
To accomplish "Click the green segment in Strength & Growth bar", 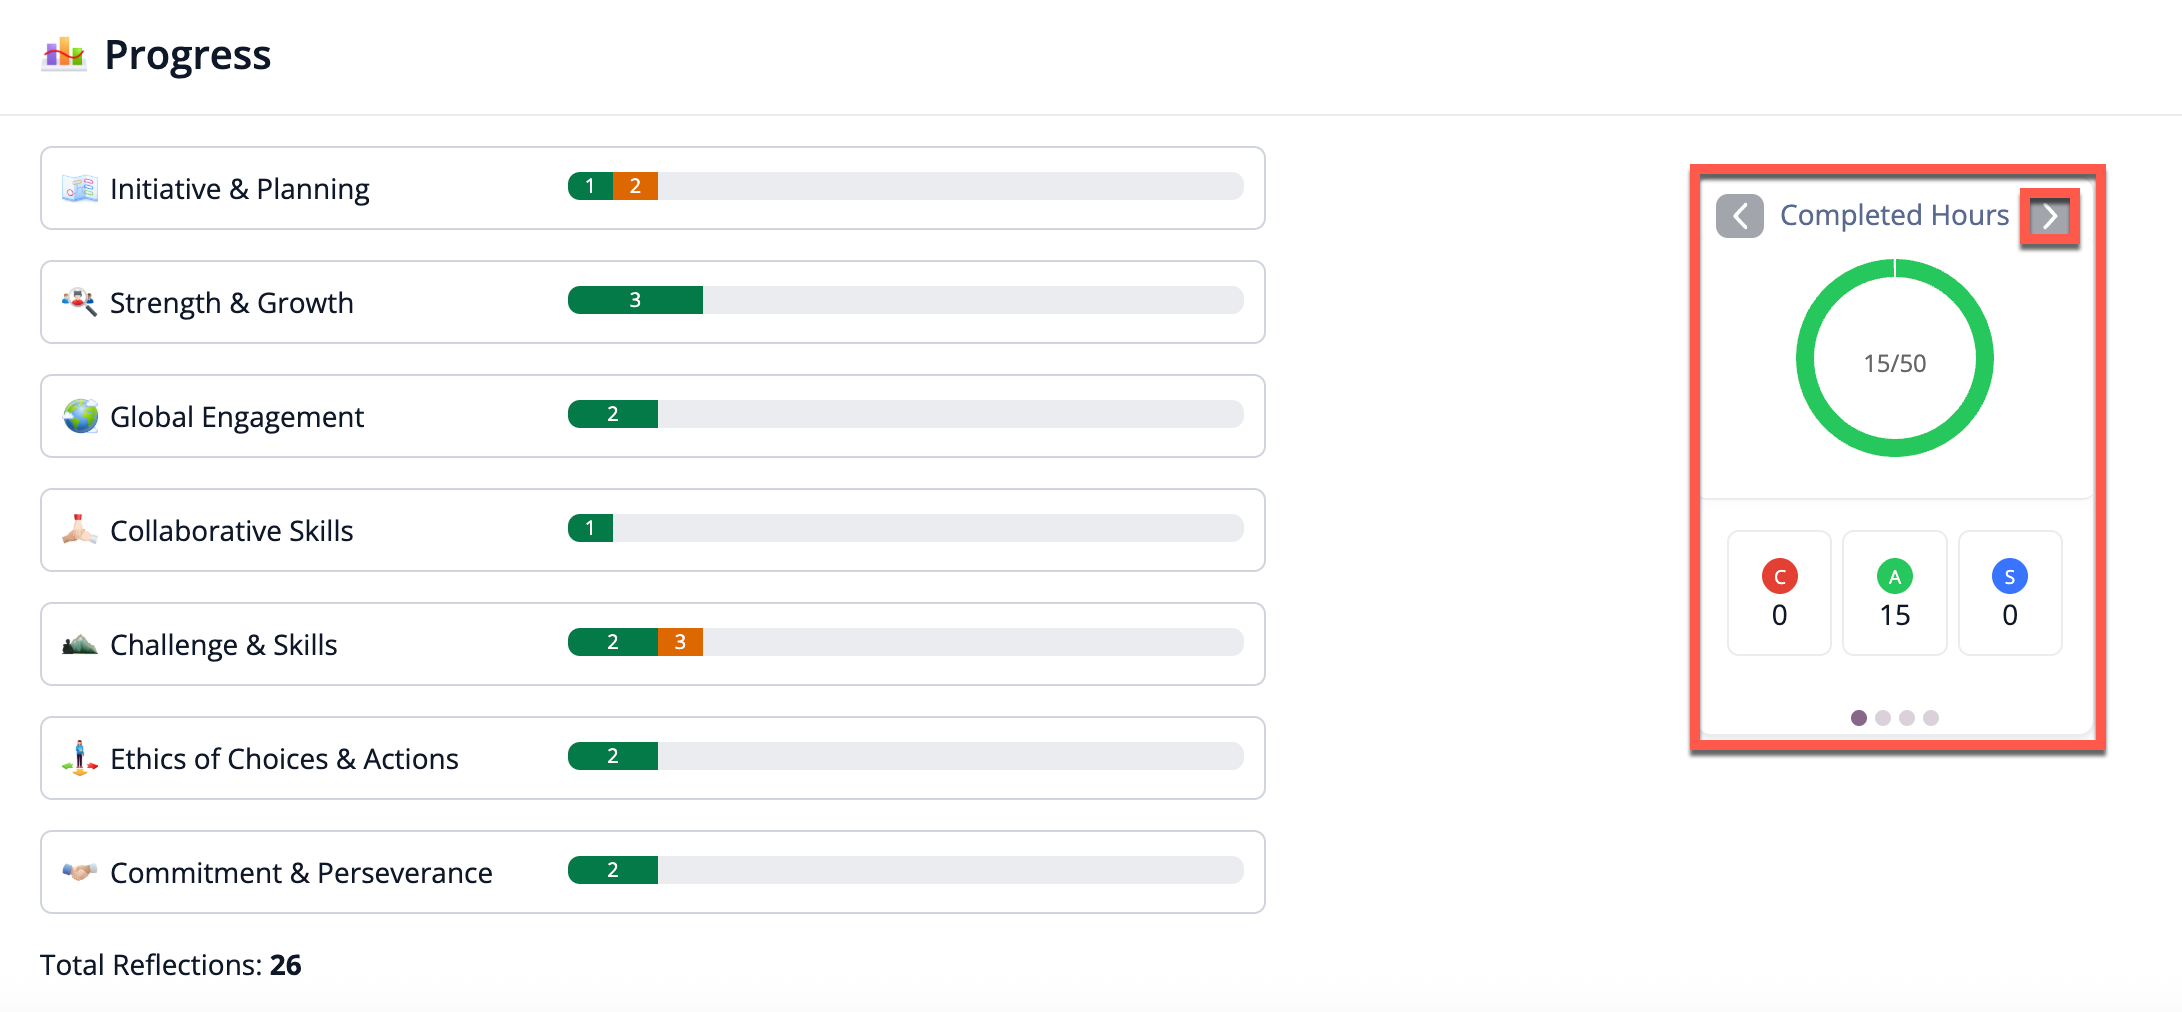I will pos(635,300).
